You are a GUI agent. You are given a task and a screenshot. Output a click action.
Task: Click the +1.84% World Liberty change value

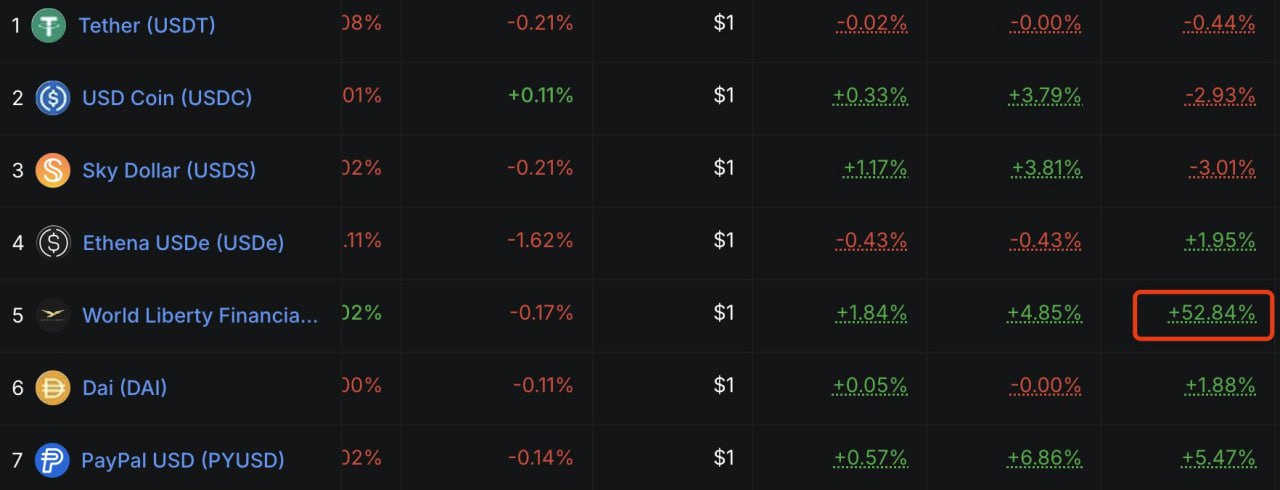point(871,314)
